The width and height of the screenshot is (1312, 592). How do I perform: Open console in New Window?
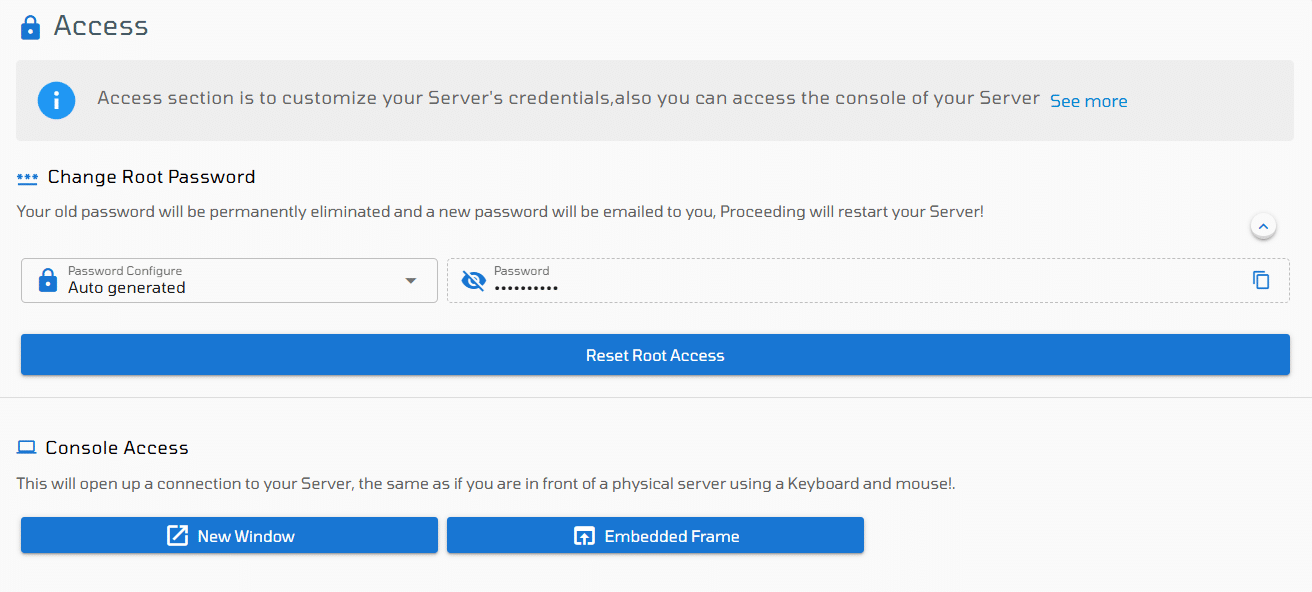point(229,535)
